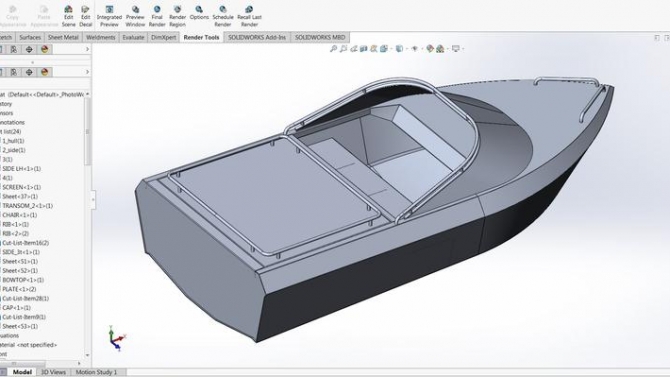Switch to the Weldments tab

(x=101, y=37)
